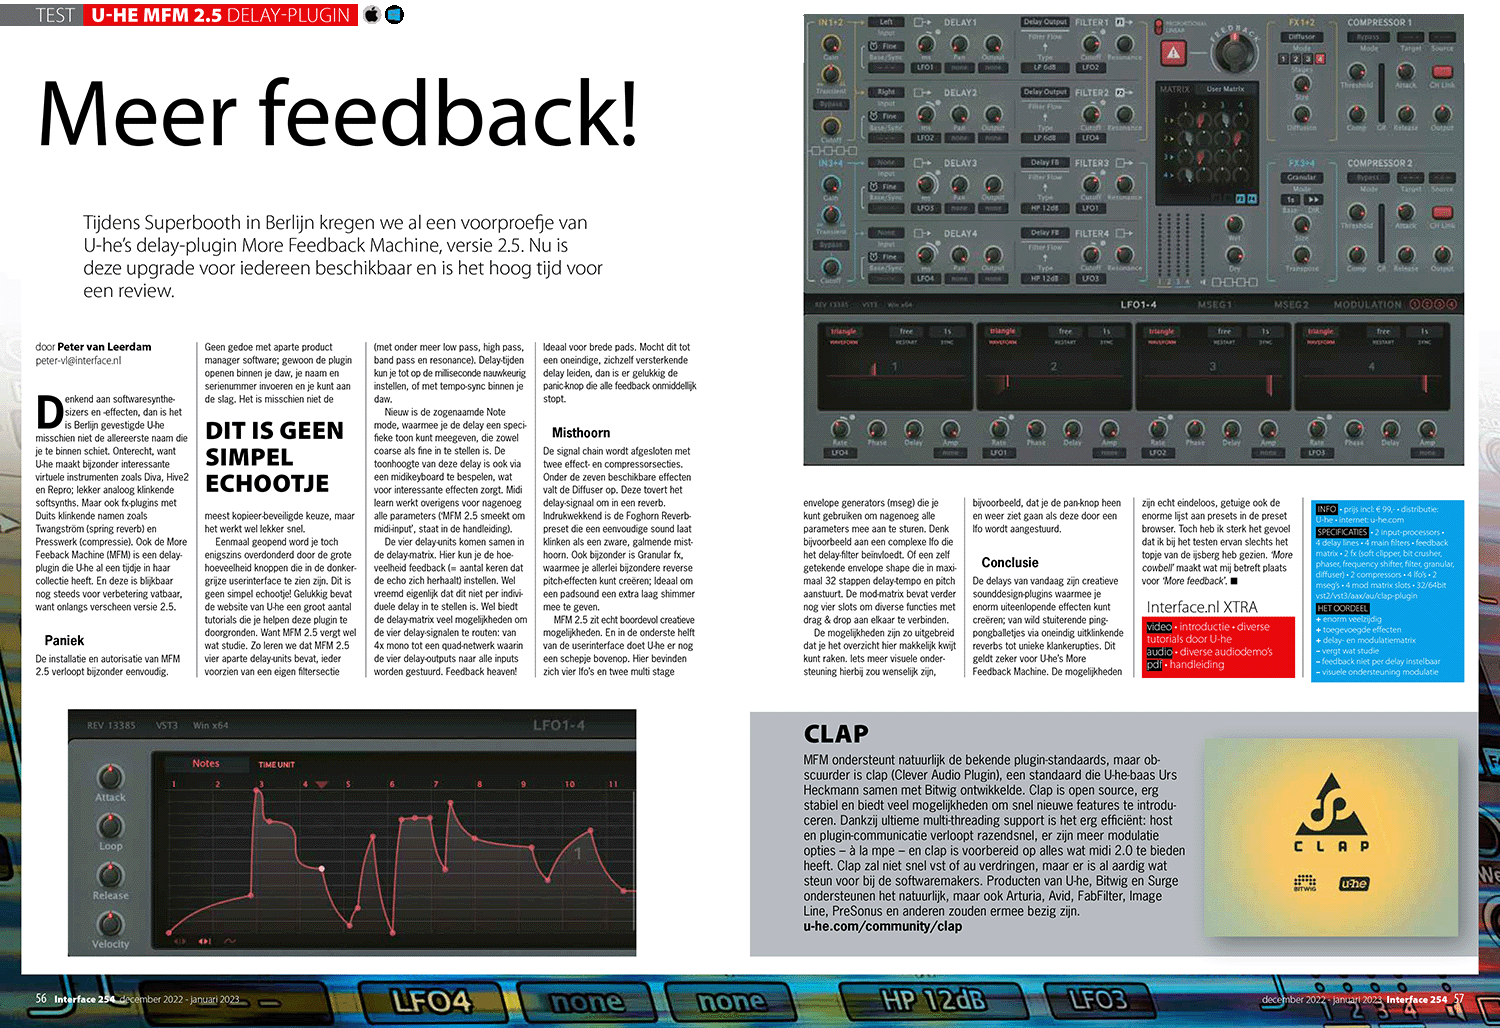Image resolution: width=1500 pixels, height=1028 pixels.
Task: Toggle the F3 button in the matrix
Action: pos(1241,199)
